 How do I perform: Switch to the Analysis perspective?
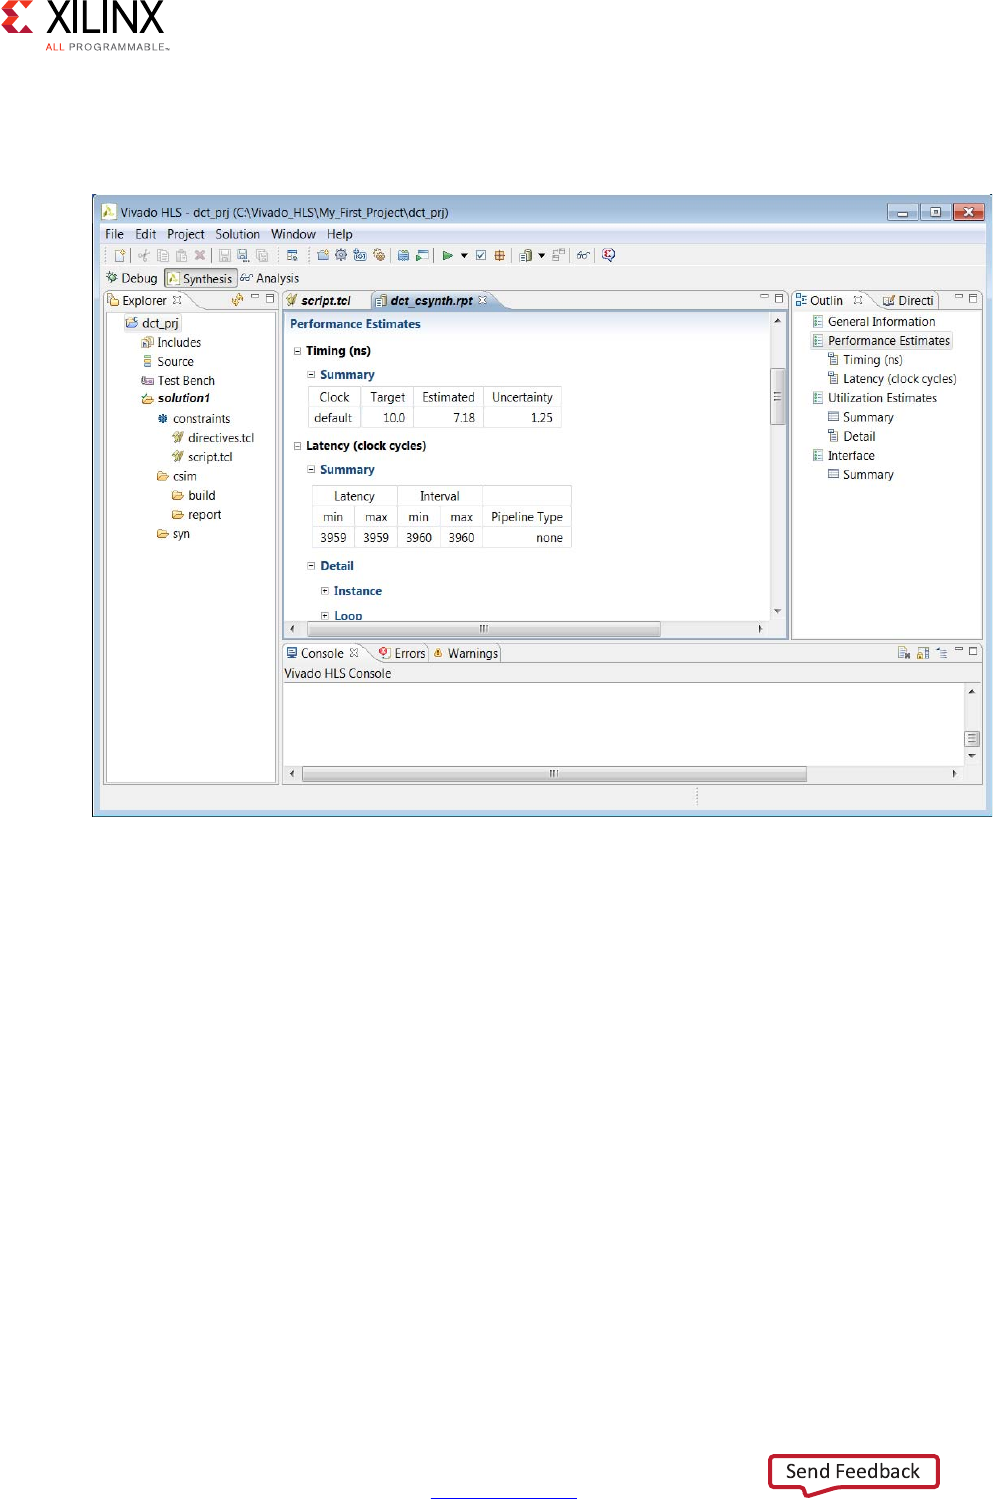click(270, 278)
